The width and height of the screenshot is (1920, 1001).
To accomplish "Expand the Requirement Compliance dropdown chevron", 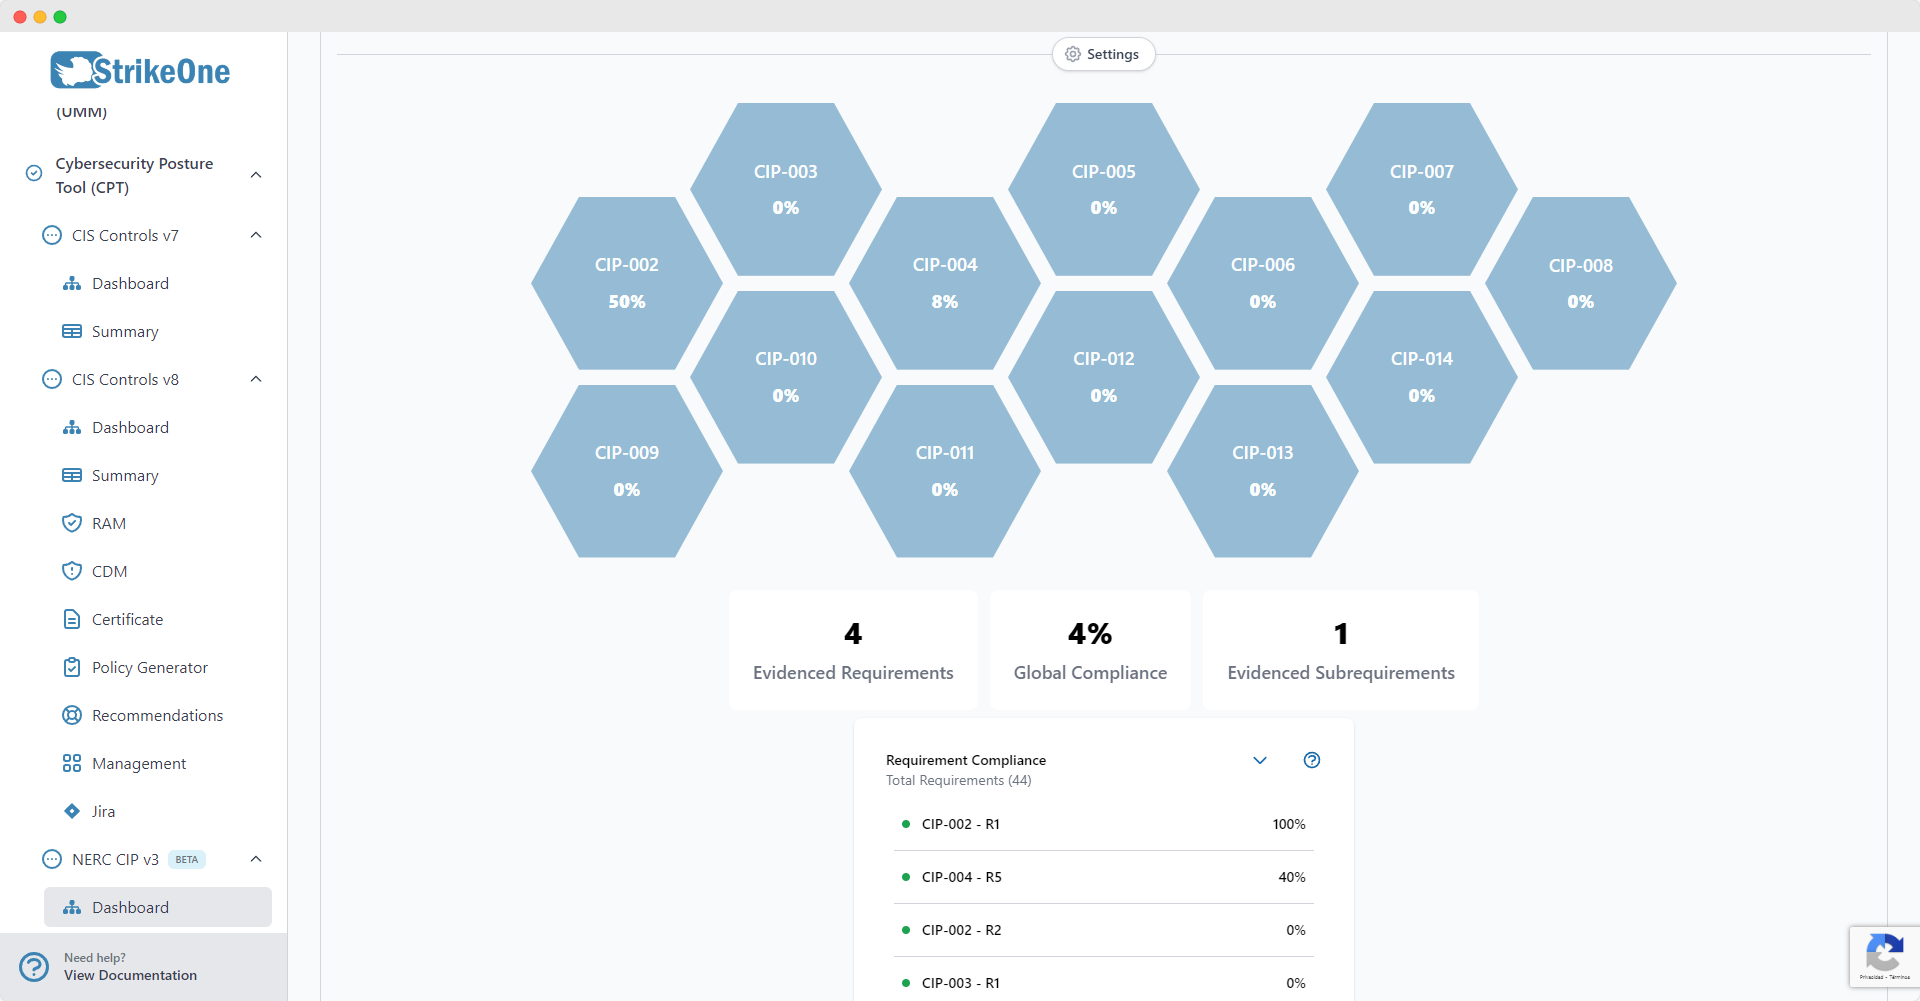I will tap(1260, 760).
